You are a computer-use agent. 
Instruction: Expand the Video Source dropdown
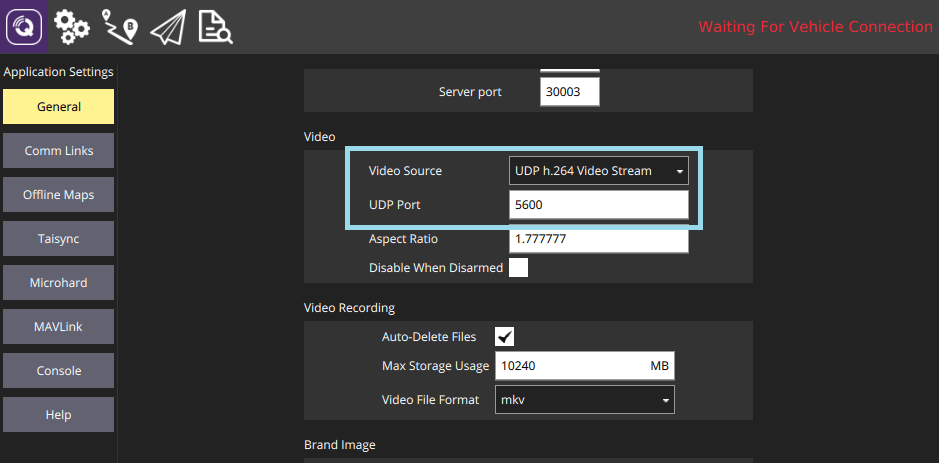[x=598, y=171]
